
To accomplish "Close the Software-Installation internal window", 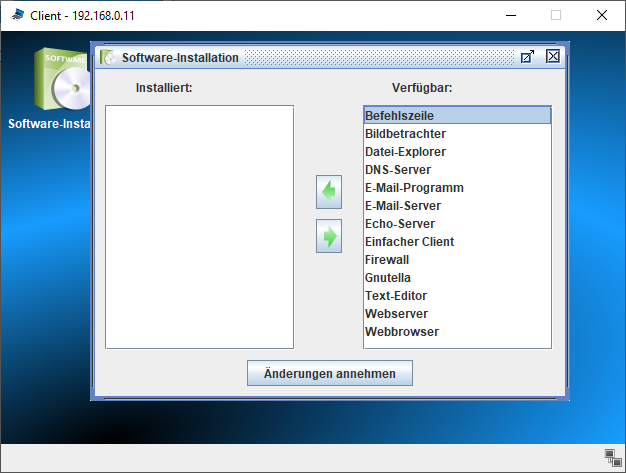I will 553,56.
